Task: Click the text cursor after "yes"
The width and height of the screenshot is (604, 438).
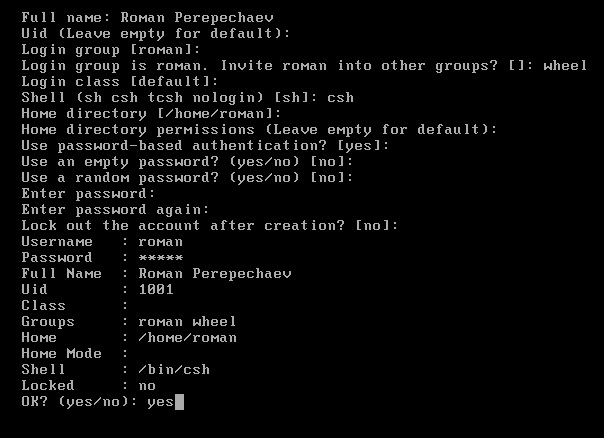Action: point(180,402)
